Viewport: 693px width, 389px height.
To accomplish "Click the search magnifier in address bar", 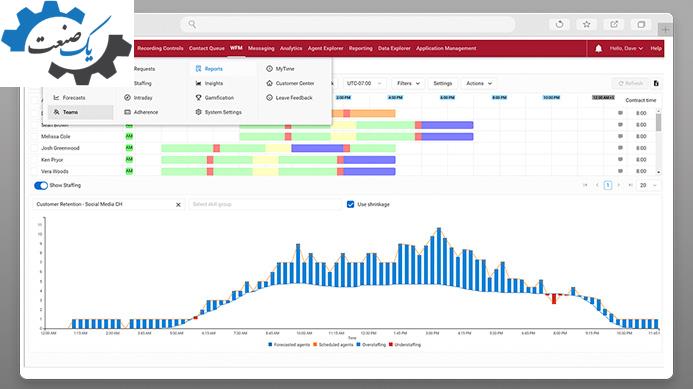I will click(x=192, y=24).
